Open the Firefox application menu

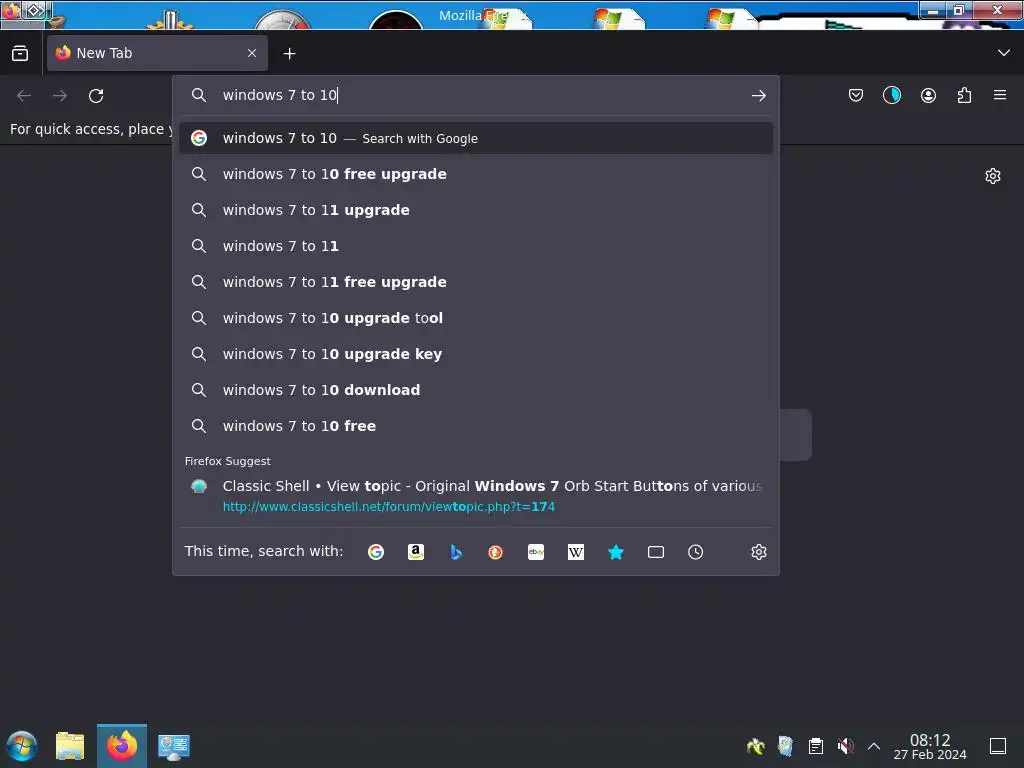pyautogui.click(x=1000, y=95)
